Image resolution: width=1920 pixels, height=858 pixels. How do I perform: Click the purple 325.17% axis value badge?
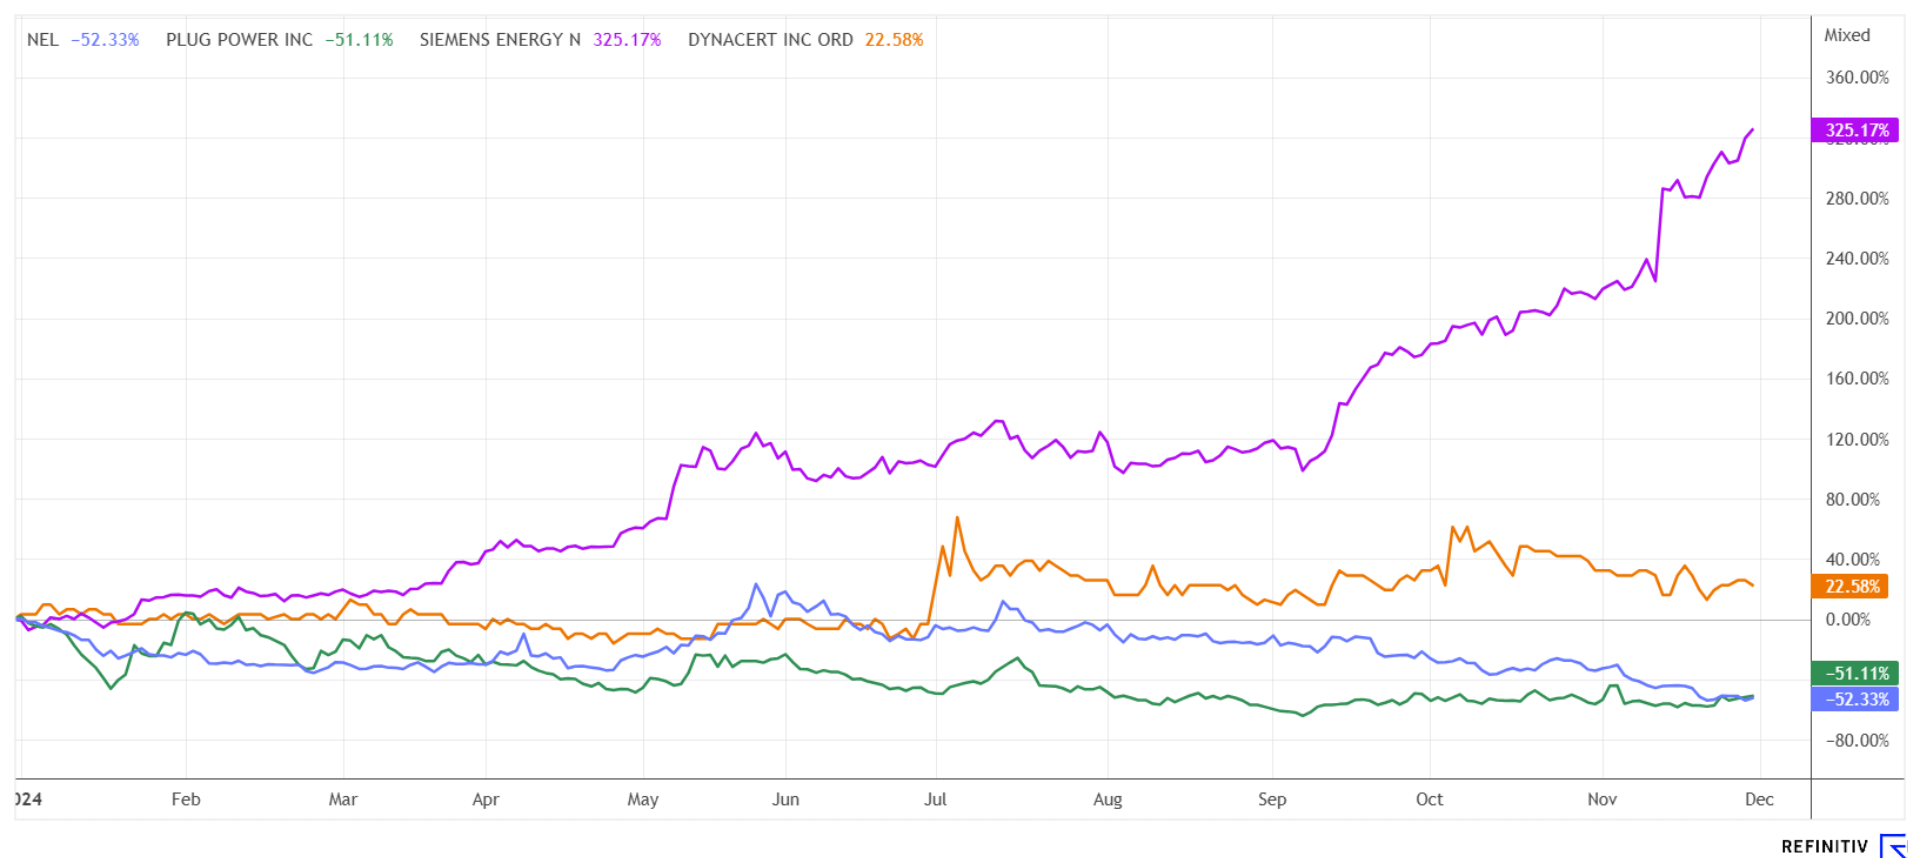click(1855, 130)
